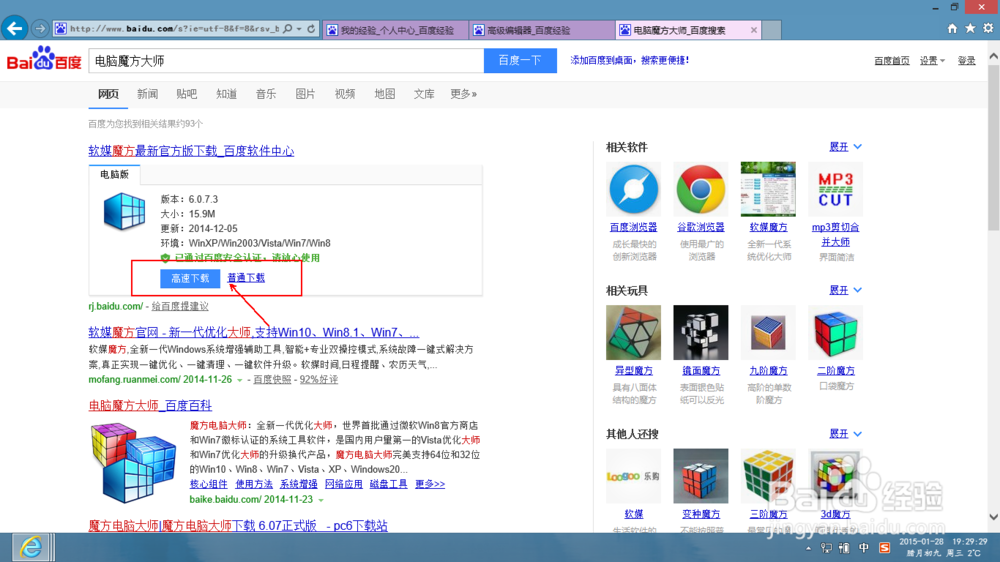Open the 软媒魔方 software thumbnail
The height and width of the screenshot is (562, 1000).
tap(768, 189)
